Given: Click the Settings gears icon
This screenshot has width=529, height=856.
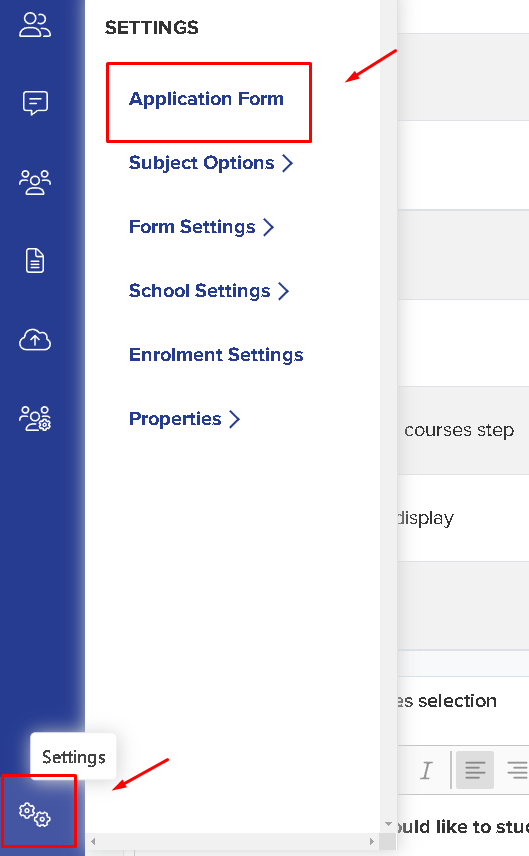Looking at the screenshot, I should coord(35,815).
